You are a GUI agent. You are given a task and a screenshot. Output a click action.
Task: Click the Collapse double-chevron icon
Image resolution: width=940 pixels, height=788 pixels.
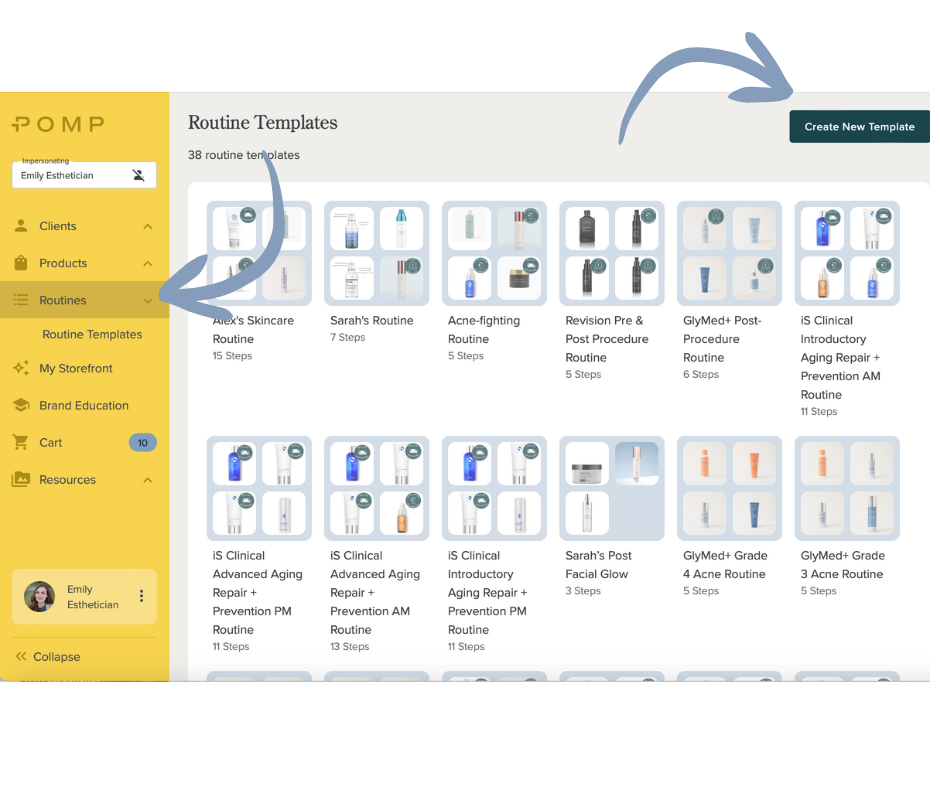(21, 656)
